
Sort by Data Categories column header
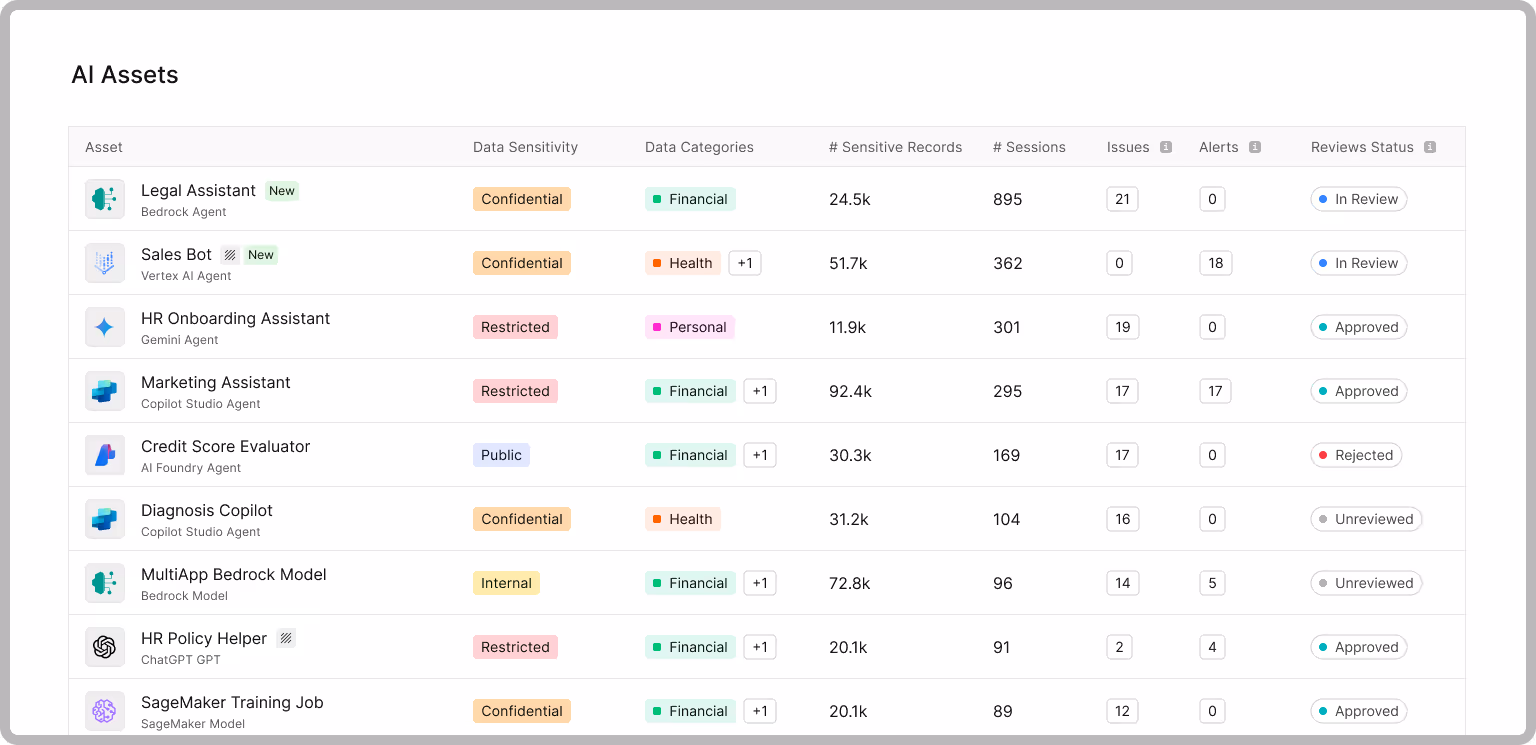[699, 147]
